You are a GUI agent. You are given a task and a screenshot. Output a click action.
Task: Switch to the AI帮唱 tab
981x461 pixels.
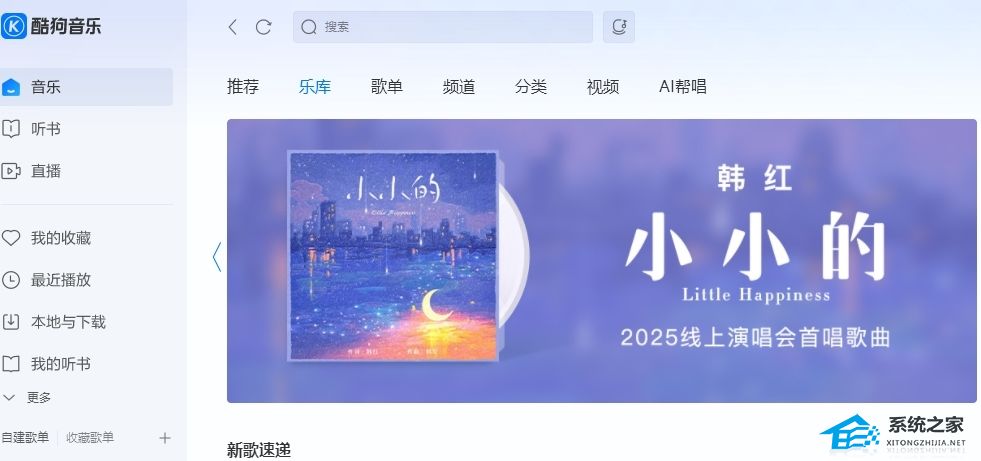(683, 86)
